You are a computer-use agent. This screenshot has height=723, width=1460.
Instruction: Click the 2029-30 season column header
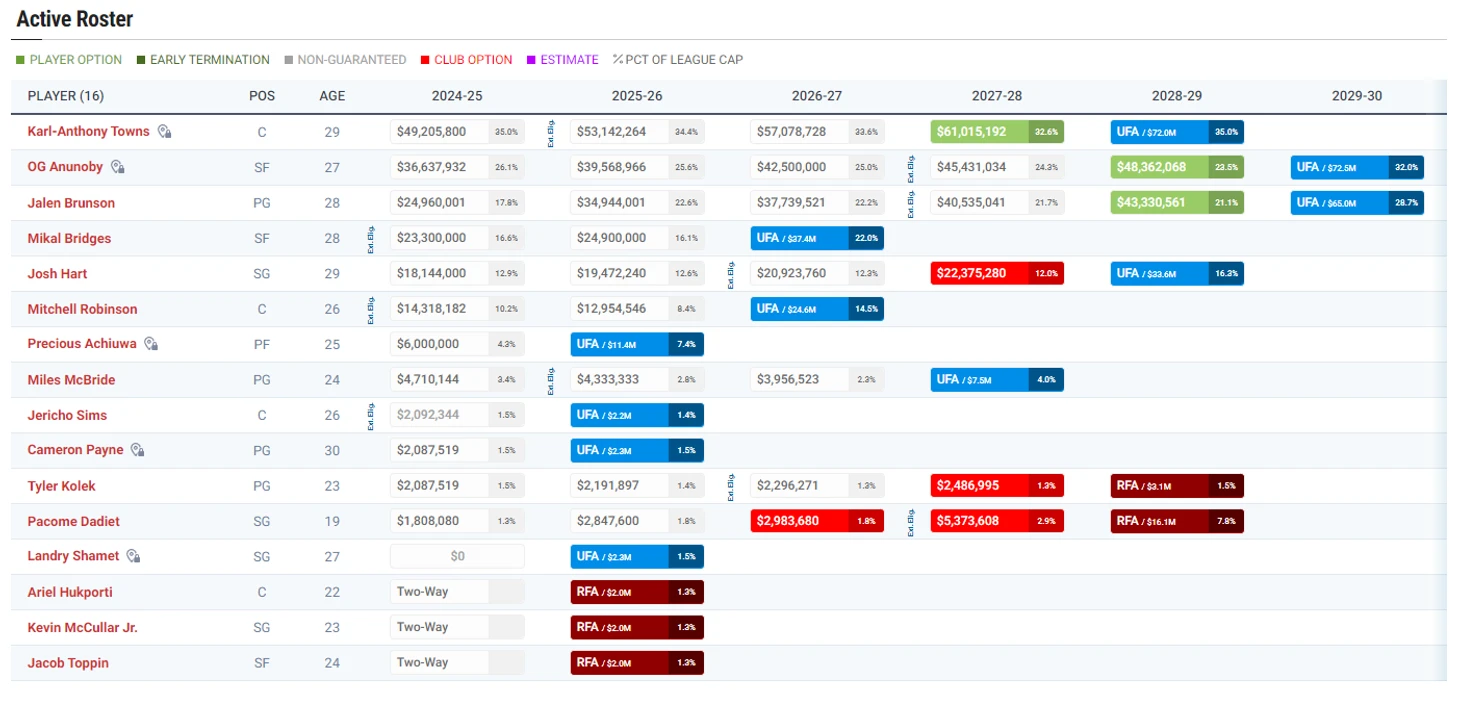[x=1357, y=96]
